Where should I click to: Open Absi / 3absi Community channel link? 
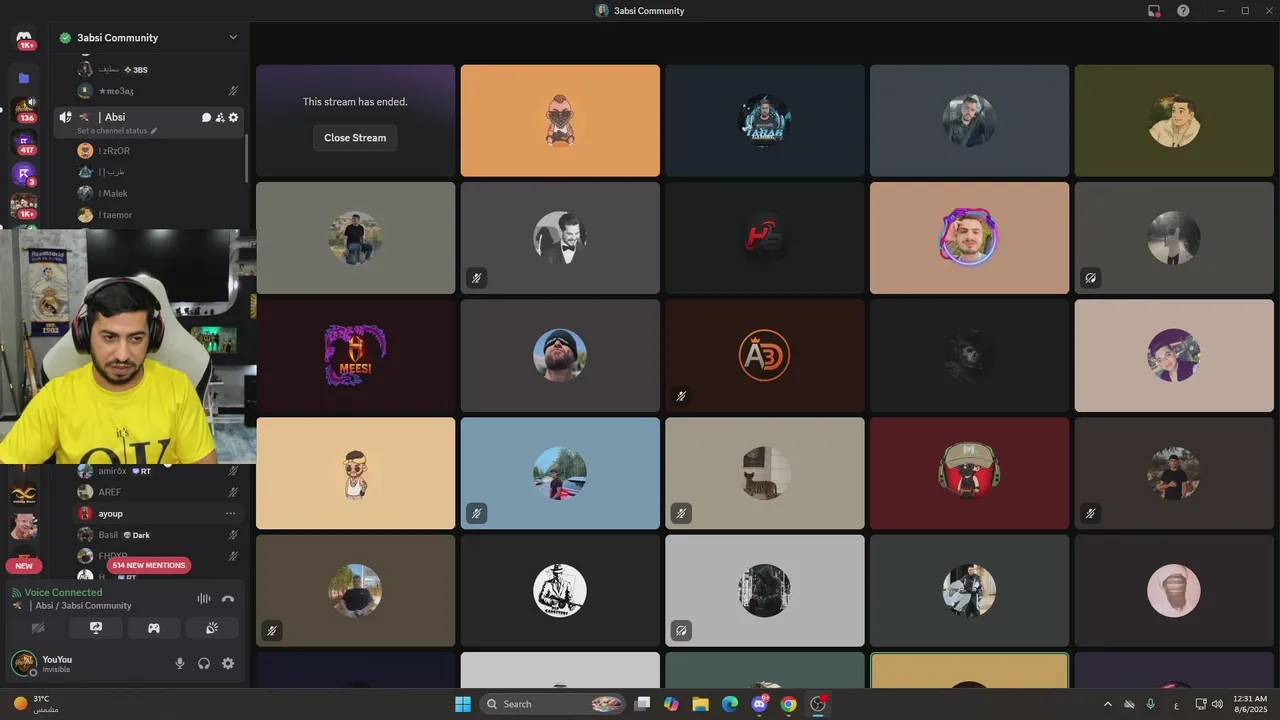pos(83,606)
